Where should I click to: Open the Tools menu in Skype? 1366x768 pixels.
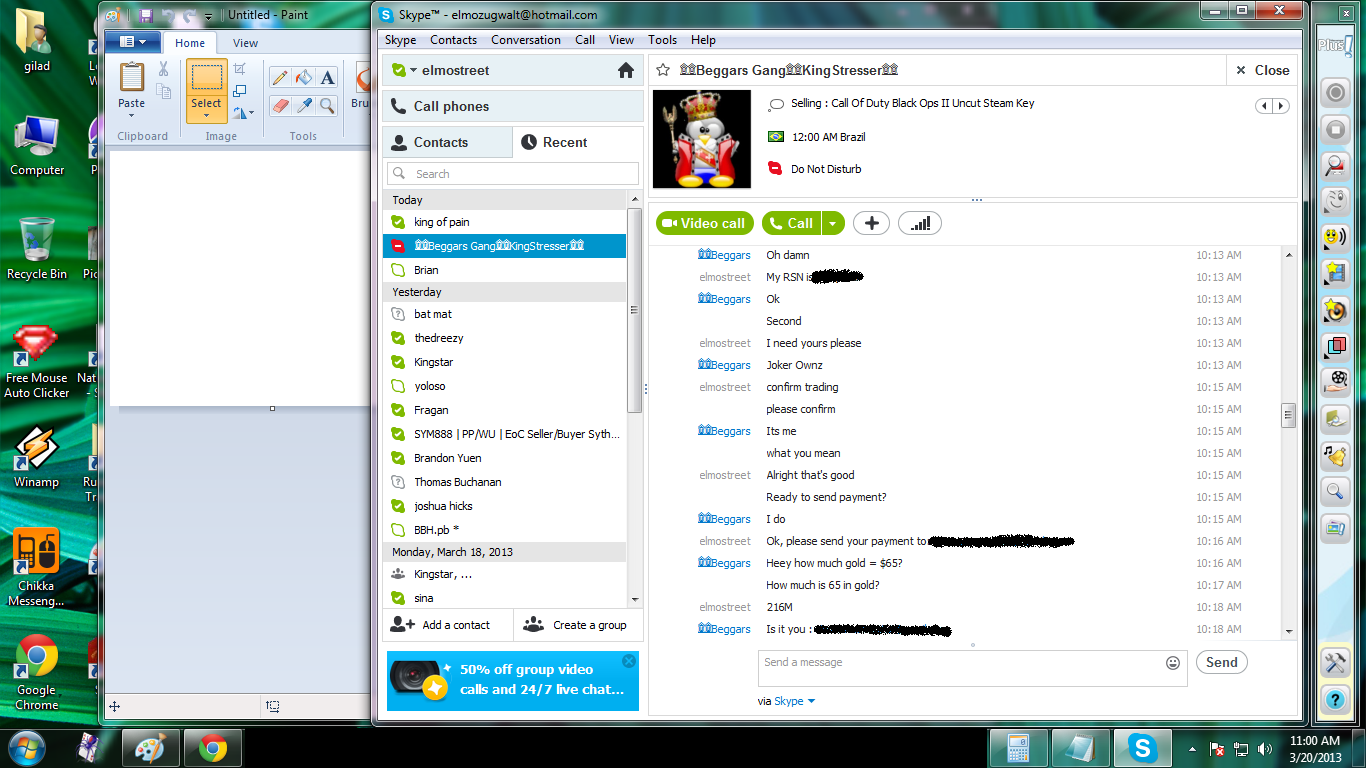(x=662, y=40)
